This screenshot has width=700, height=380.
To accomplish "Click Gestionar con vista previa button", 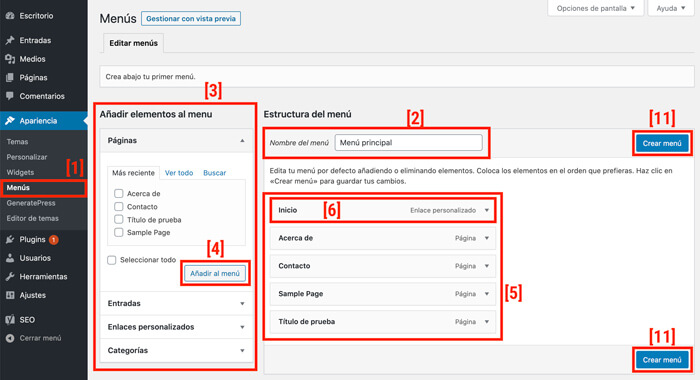I will pos(191,19).
